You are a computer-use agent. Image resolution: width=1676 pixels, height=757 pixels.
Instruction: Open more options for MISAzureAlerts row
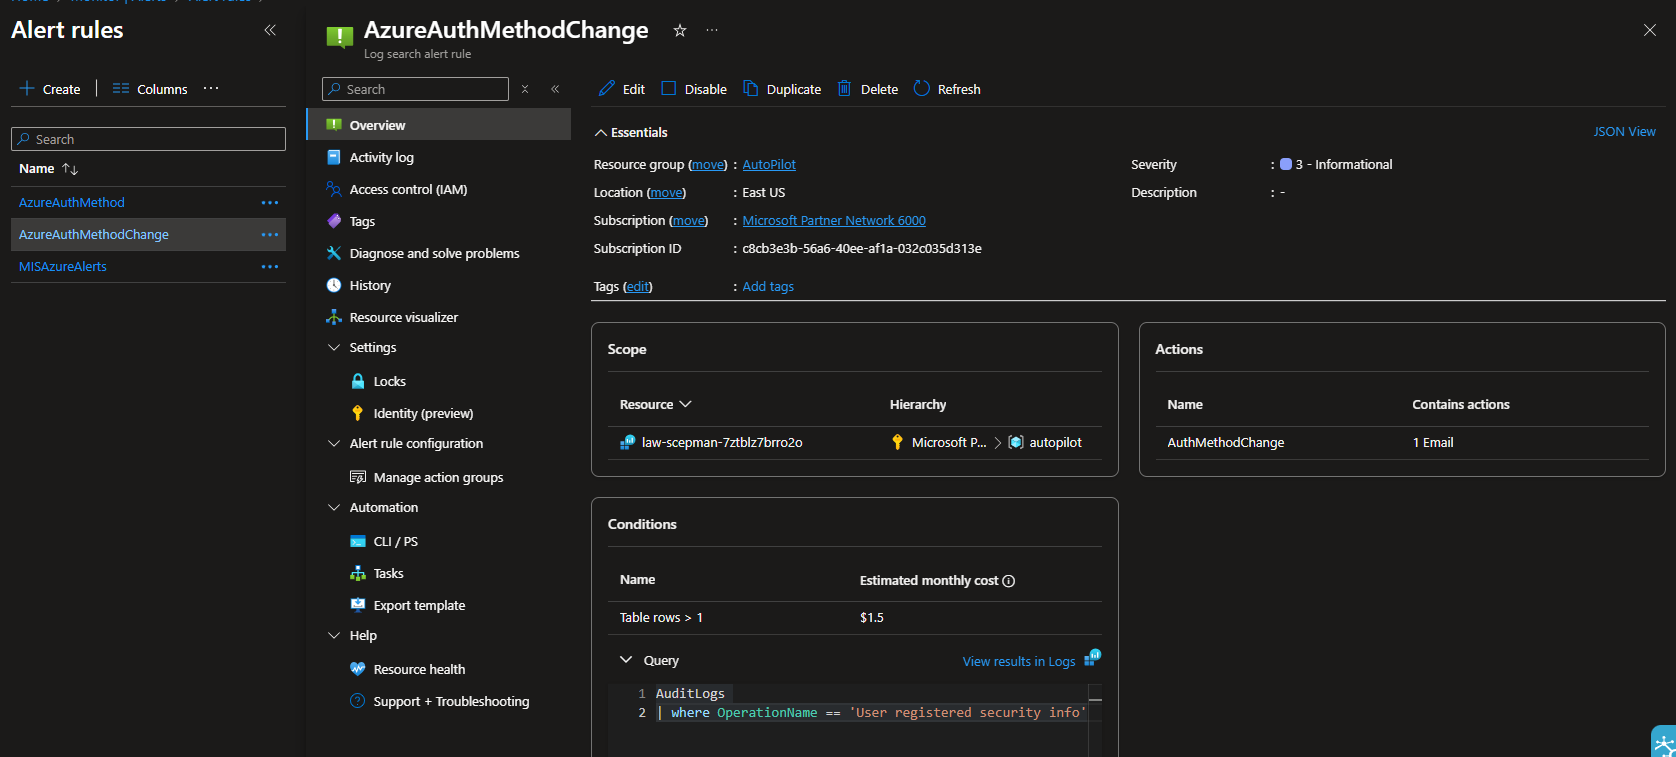tap(270, 267)
